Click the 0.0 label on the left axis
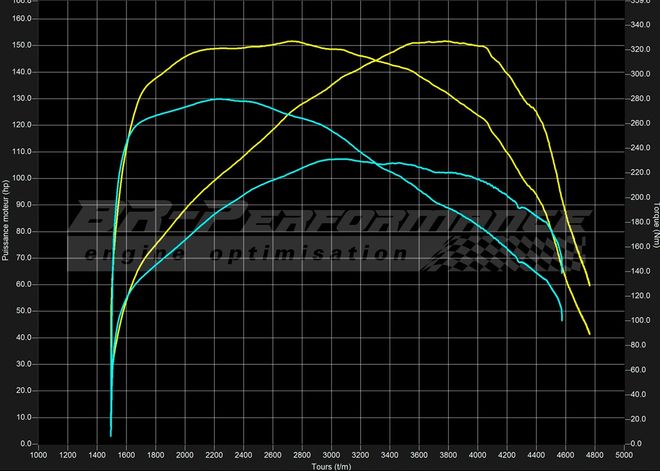660x471 pixels. pos(25,443)
